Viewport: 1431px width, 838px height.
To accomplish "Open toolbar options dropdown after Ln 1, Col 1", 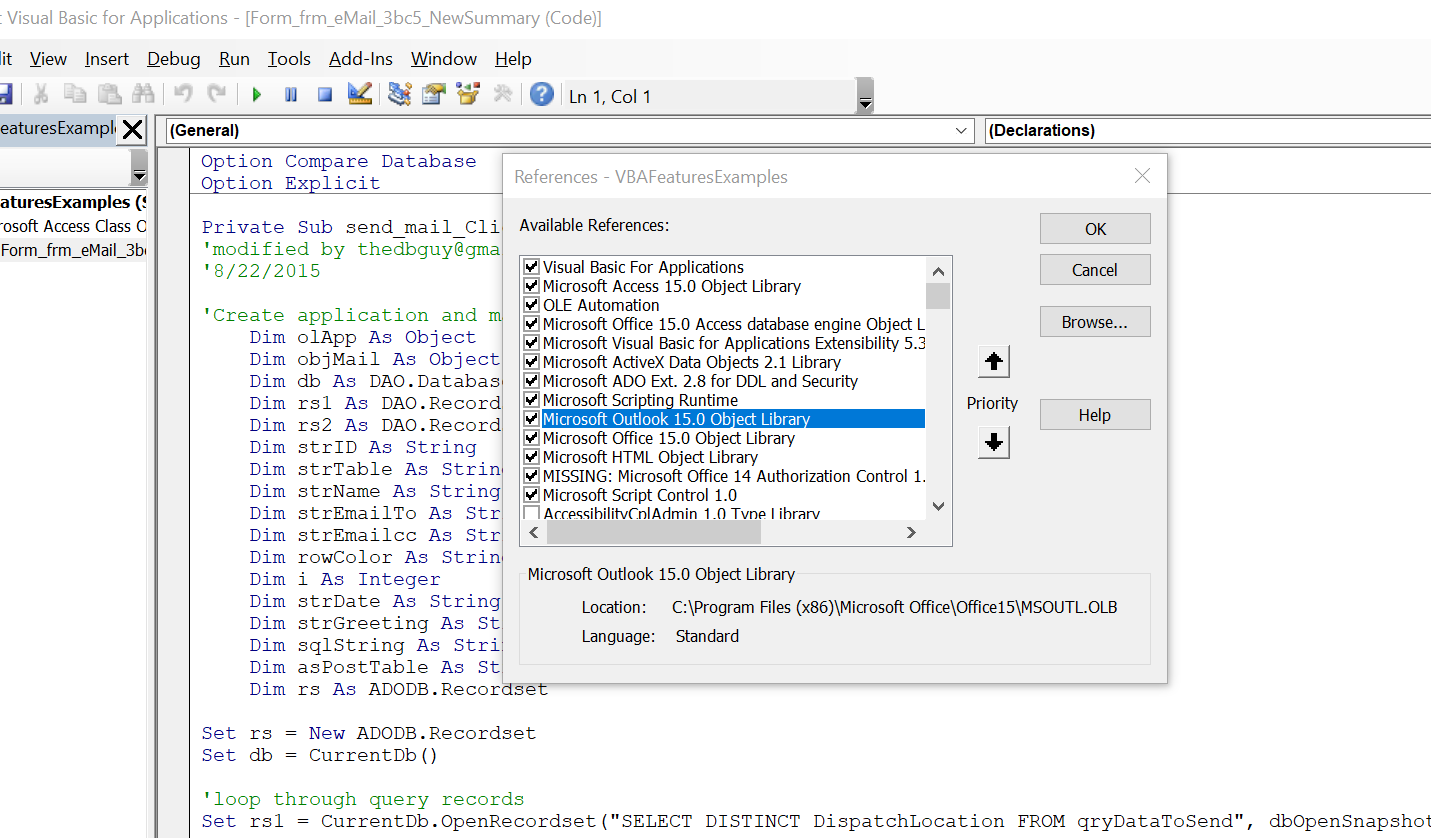I will point(866,98).
